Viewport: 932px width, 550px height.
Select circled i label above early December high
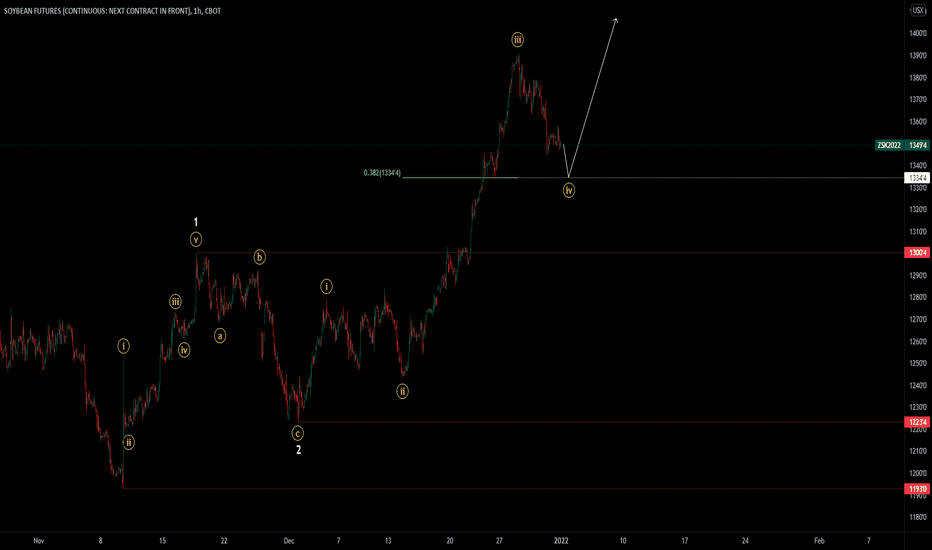tap(326, 287)
